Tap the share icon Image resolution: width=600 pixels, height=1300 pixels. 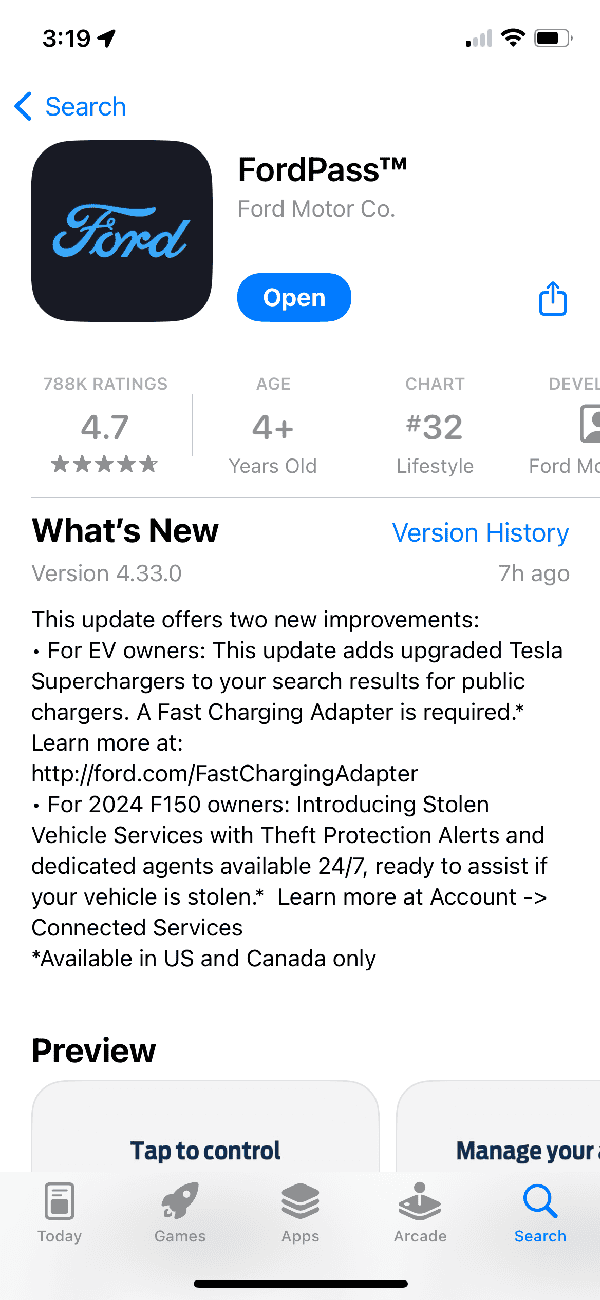coord(553,298)
